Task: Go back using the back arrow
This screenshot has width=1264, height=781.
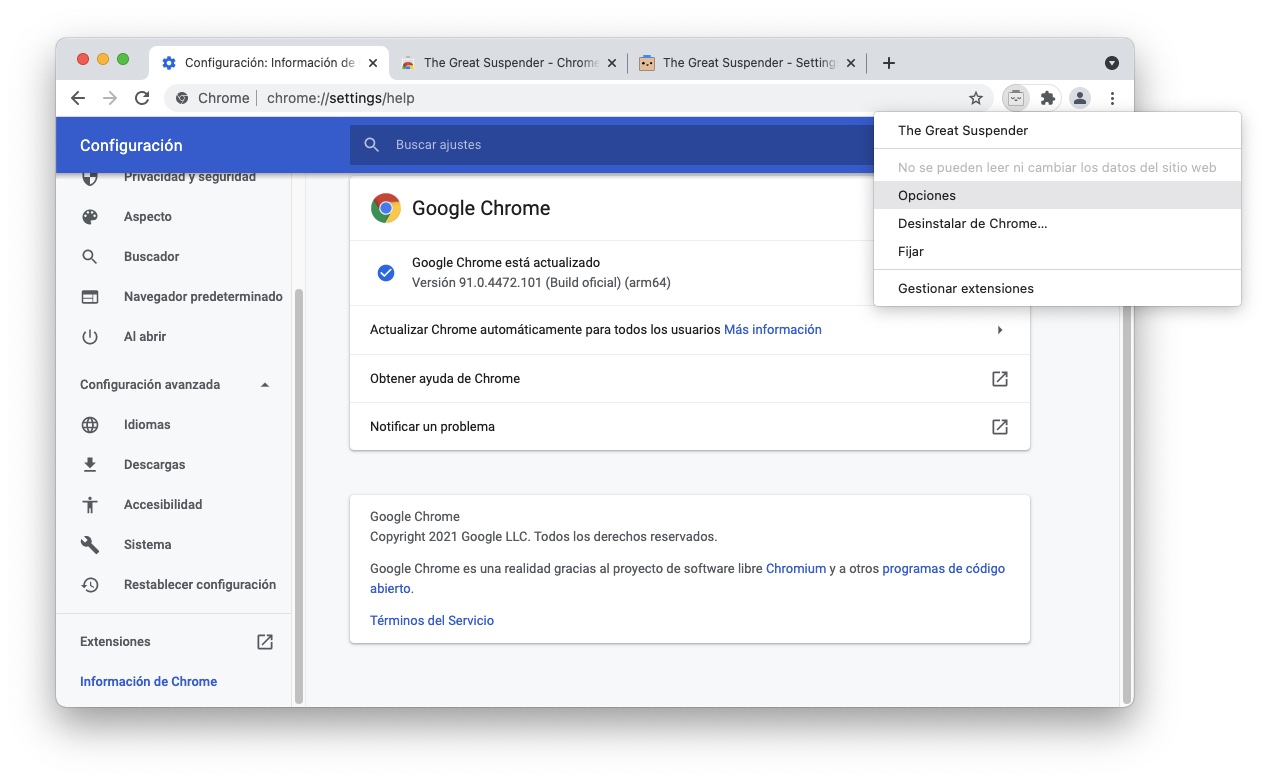Action: (78, 98)
